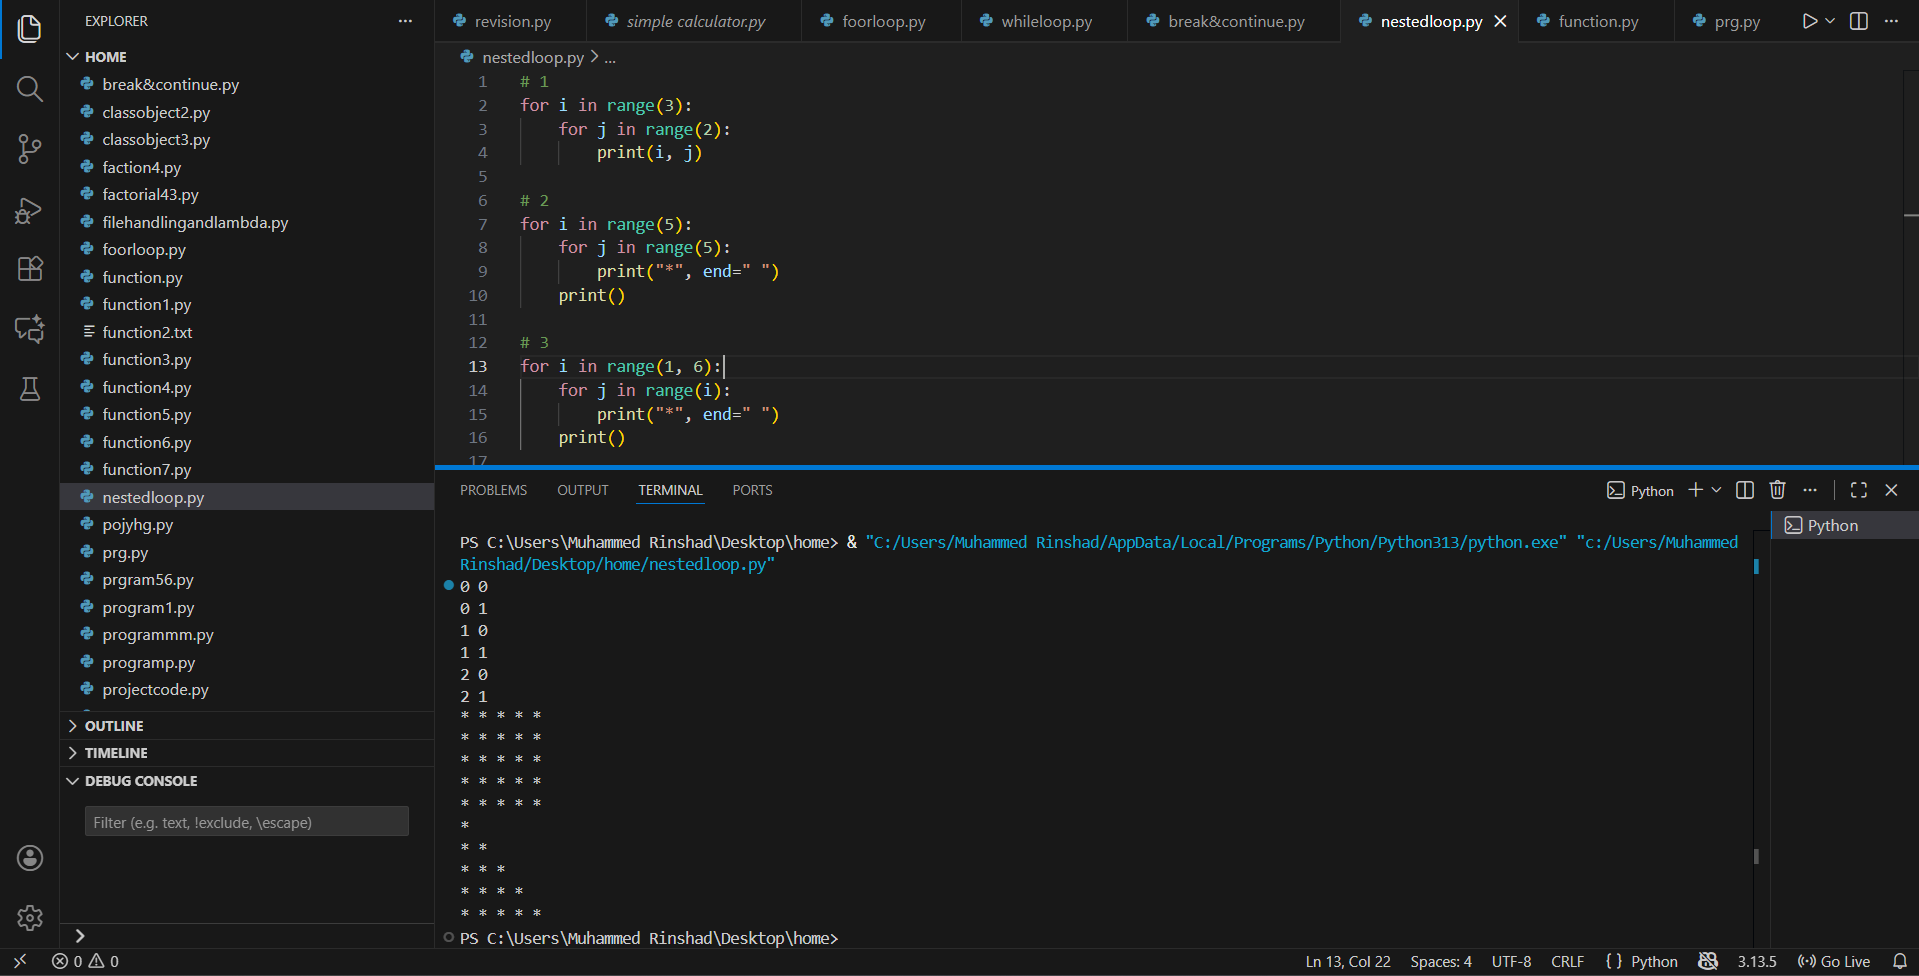Open the Extensions view
Viewport: 1919px width, 976px height.
point(29,268)
